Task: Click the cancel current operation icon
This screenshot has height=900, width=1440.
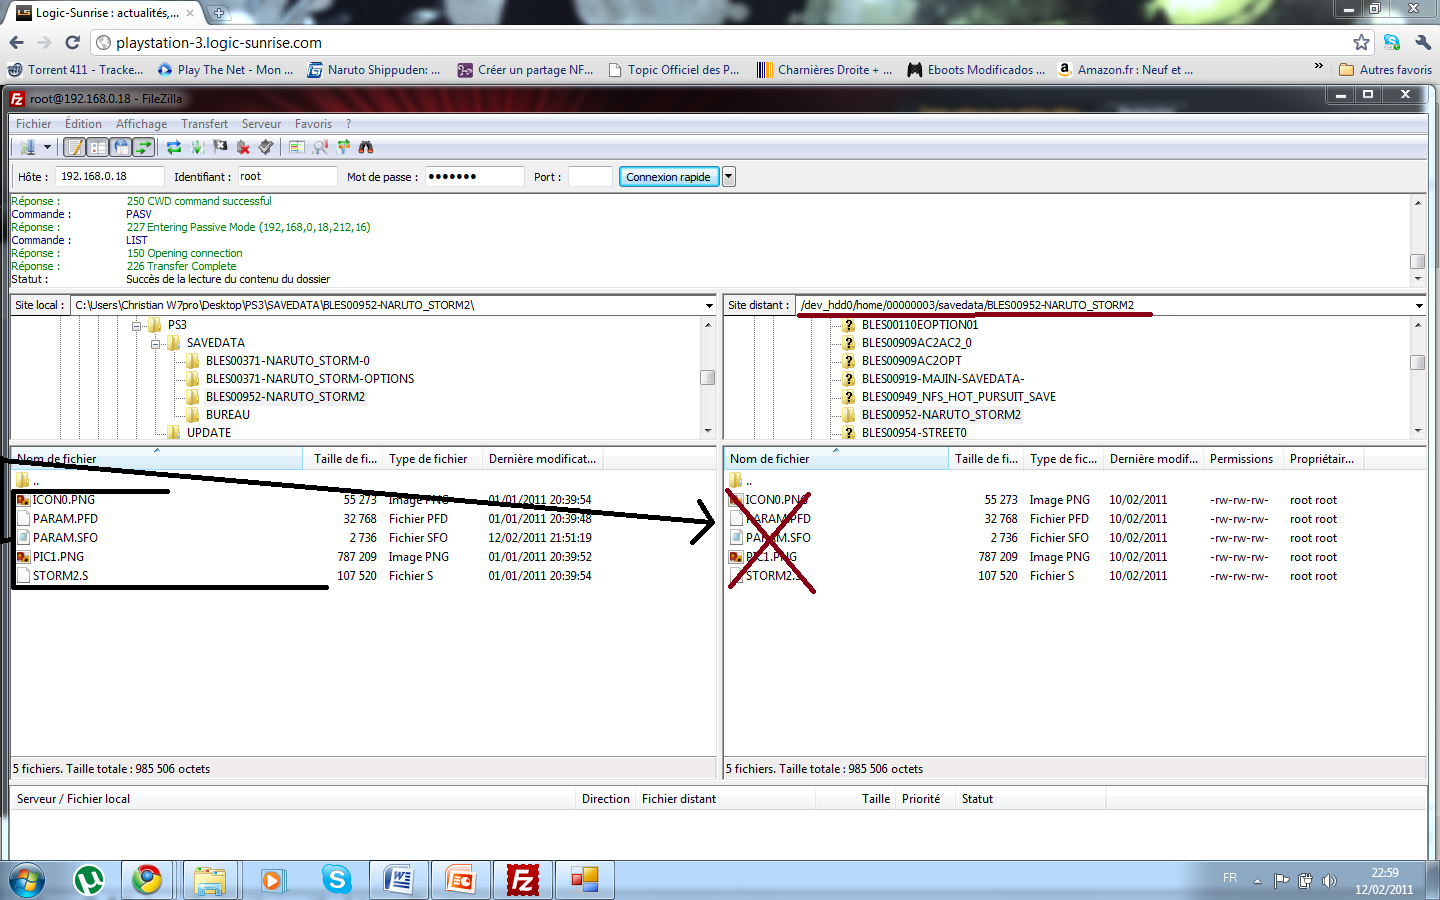Action: pos(220,147)
